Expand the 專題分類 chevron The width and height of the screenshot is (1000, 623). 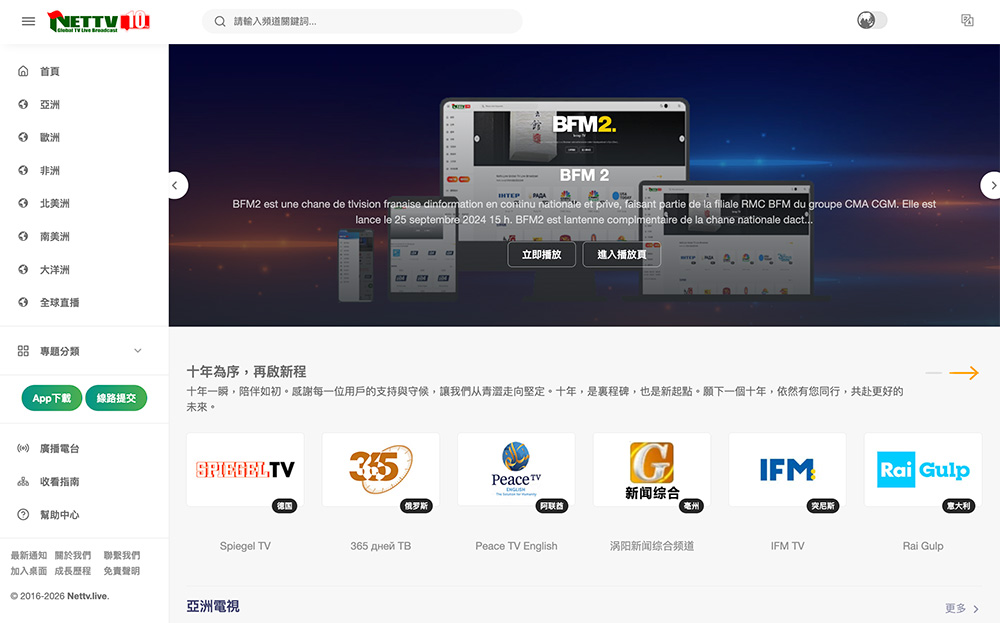(x=138, y=351)
